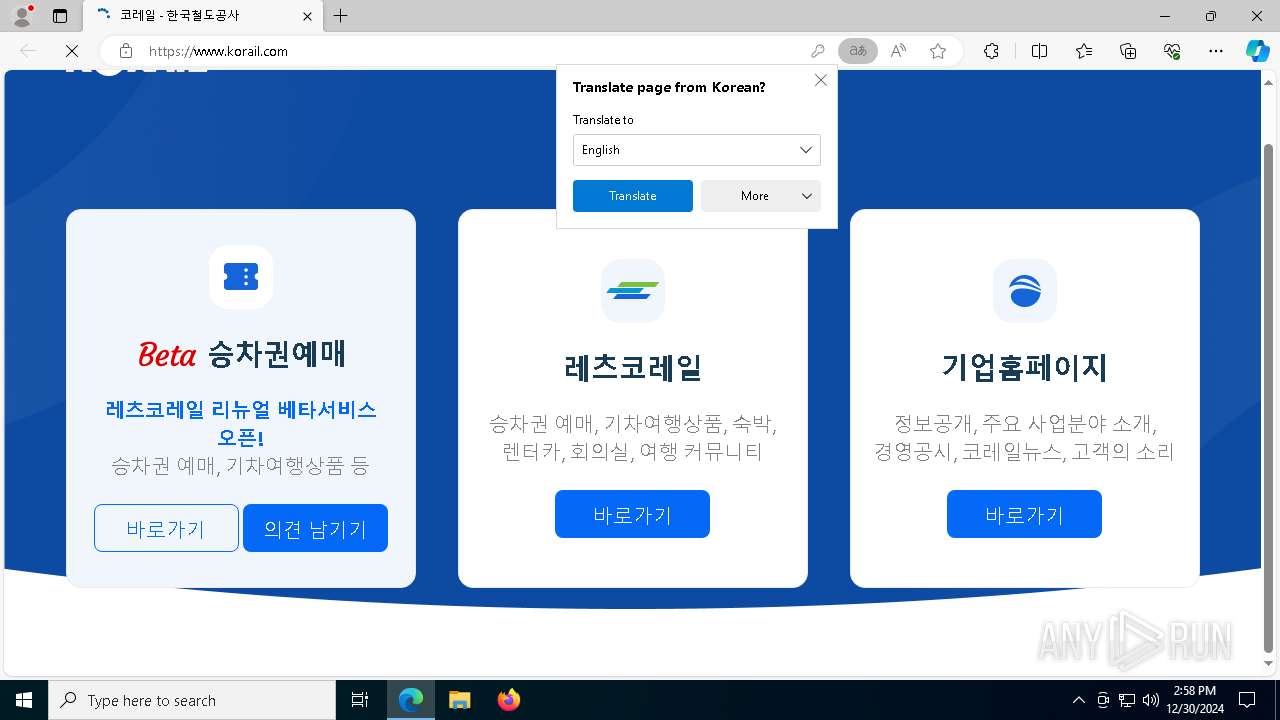Screen dimensions: 1280x720
Task: Close the translate popup
Action: (821, 80)
